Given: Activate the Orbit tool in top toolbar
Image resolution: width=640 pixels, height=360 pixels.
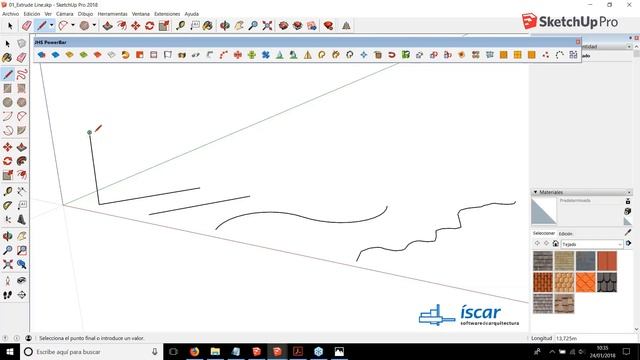Looking at the screenshot, I should coord(224,26).
